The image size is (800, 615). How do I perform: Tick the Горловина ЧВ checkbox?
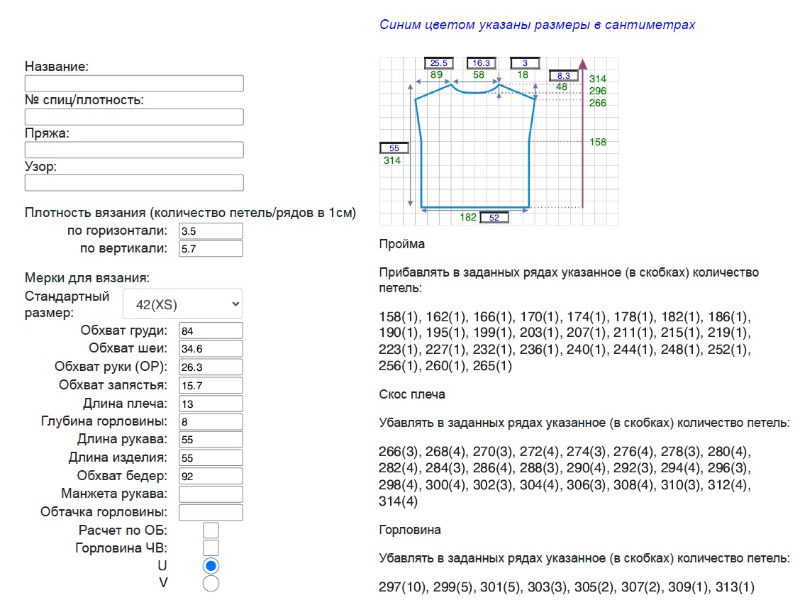(x=211, y=548)
